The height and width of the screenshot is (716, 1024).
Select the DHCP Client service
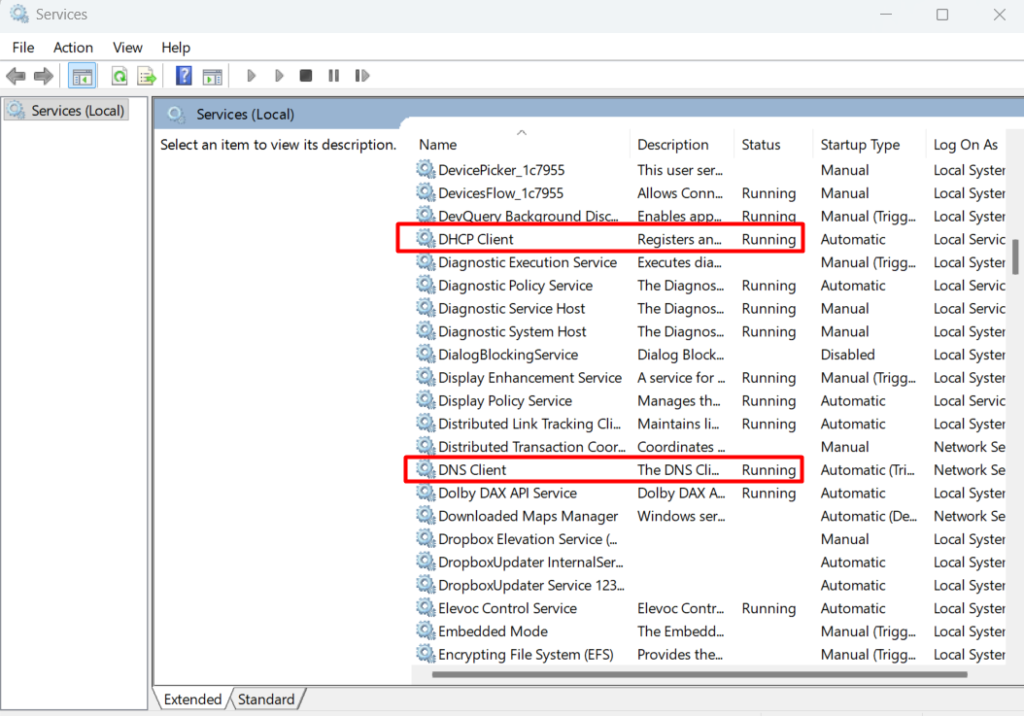click(476, 239)
